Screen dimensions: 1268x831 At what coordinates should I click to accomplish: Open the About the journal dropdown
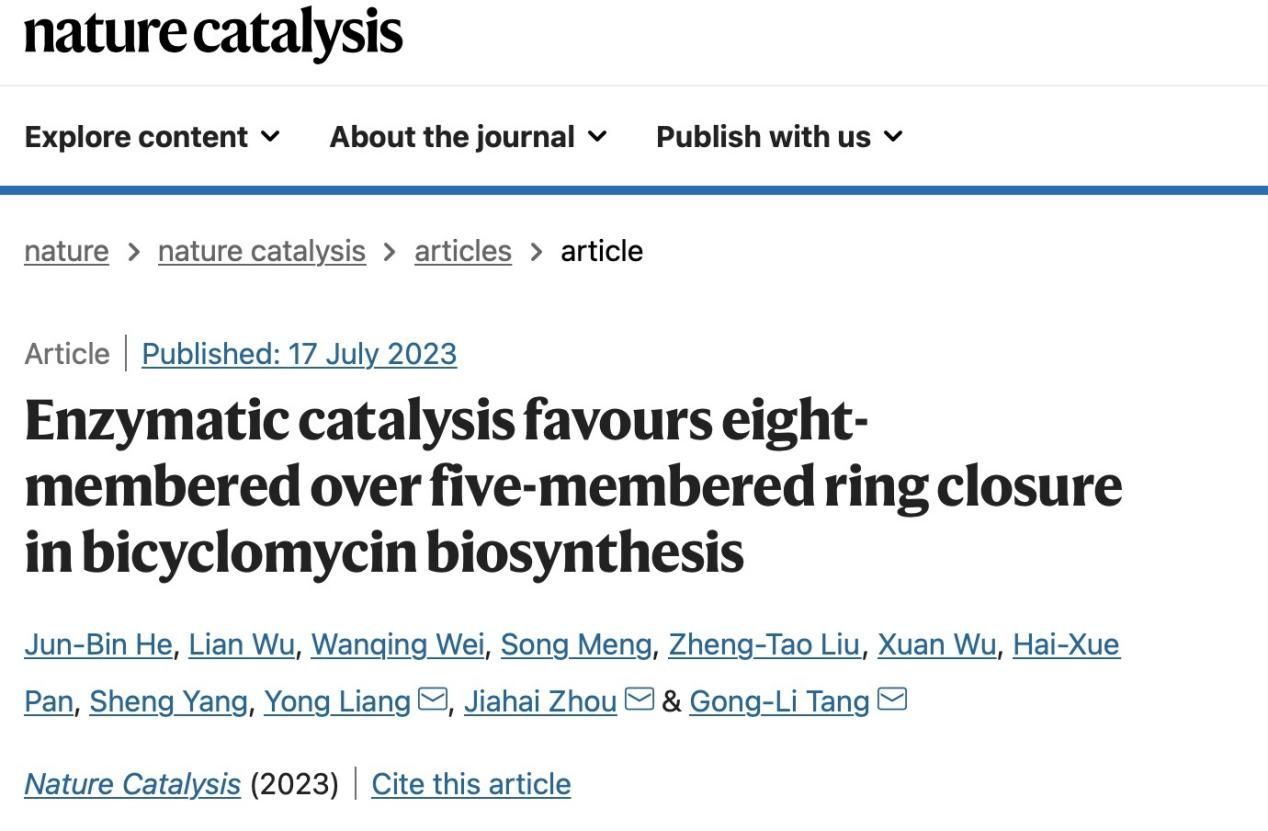(x=468, y=137)
